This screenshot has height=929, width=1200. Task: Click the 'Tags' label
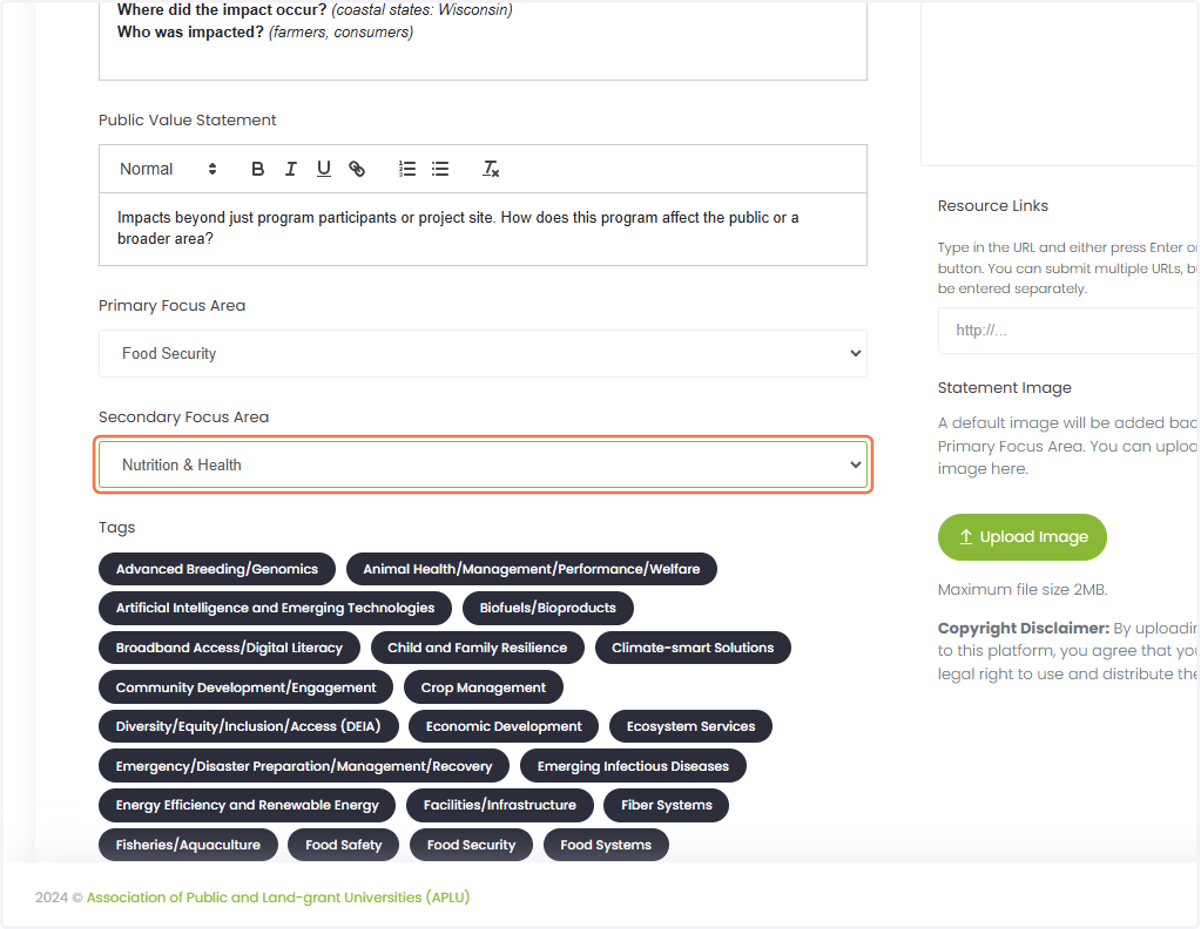(x=117, y=528)
